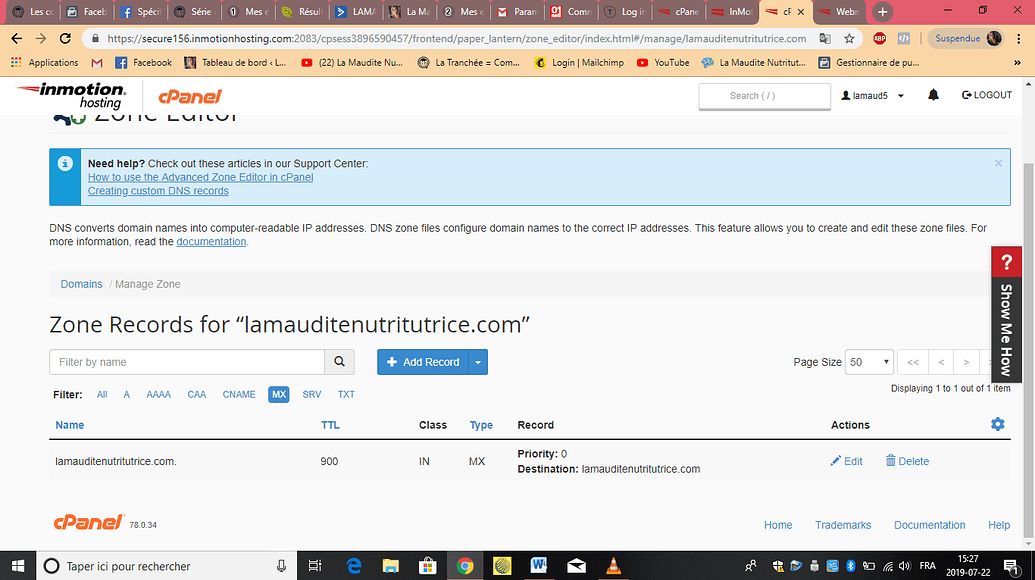Edit the lamauditenutritutrice.com MX record
This screenshot has height=580, width=1035.
click(x=846, y=461)
